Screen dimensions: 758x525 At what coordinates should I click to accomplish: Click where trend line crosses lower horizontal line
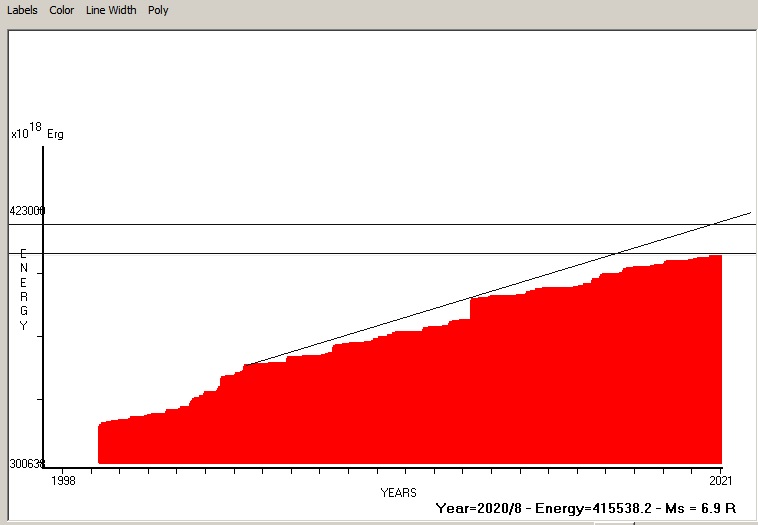tap(618, 254)
